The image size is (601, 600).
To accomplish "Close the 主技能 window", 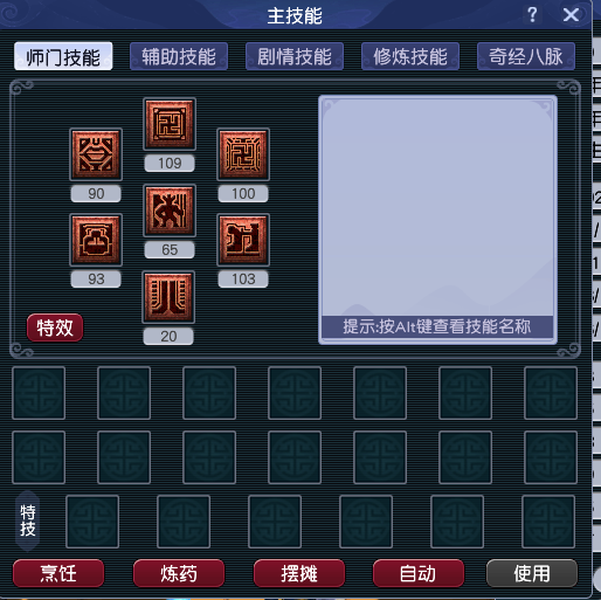I will pos(571,15).
